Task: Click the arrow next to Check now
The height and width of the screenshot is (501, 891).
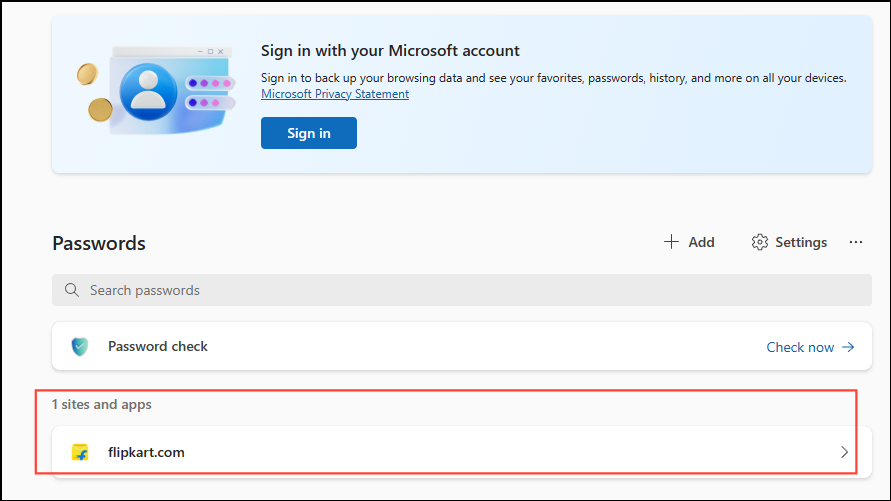Action: (848, 347)
